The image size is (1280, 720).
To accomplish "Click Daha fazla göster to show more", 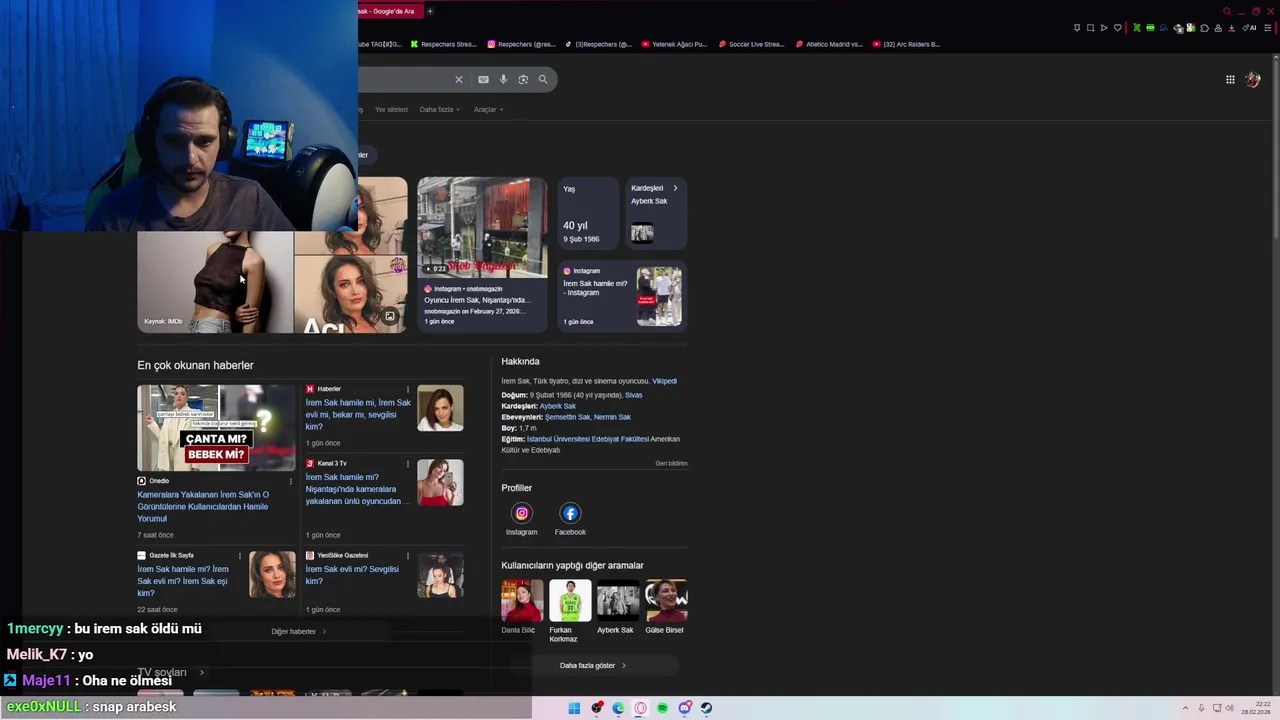I will tap(593, 665).
